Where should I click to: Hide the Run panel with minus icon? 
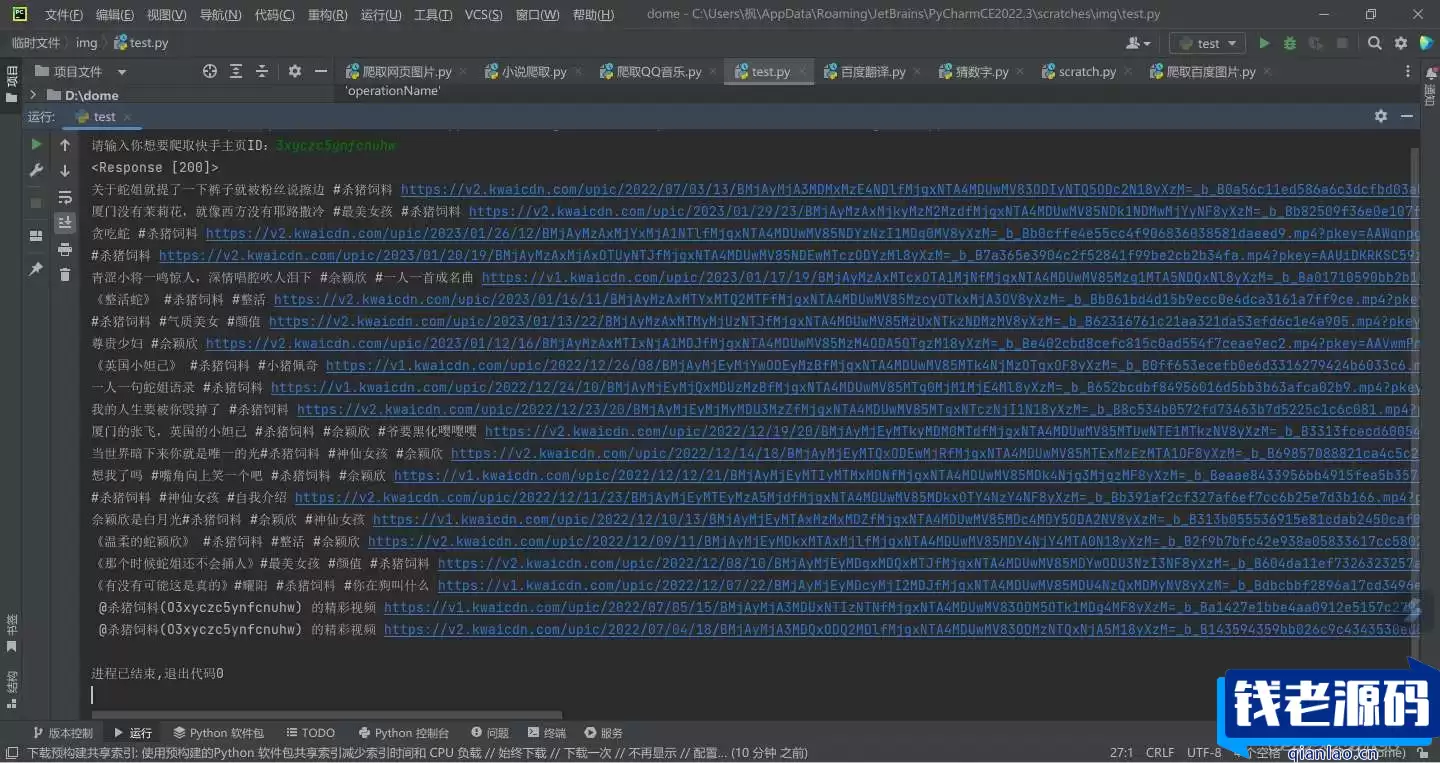[x=1407, y=116]
